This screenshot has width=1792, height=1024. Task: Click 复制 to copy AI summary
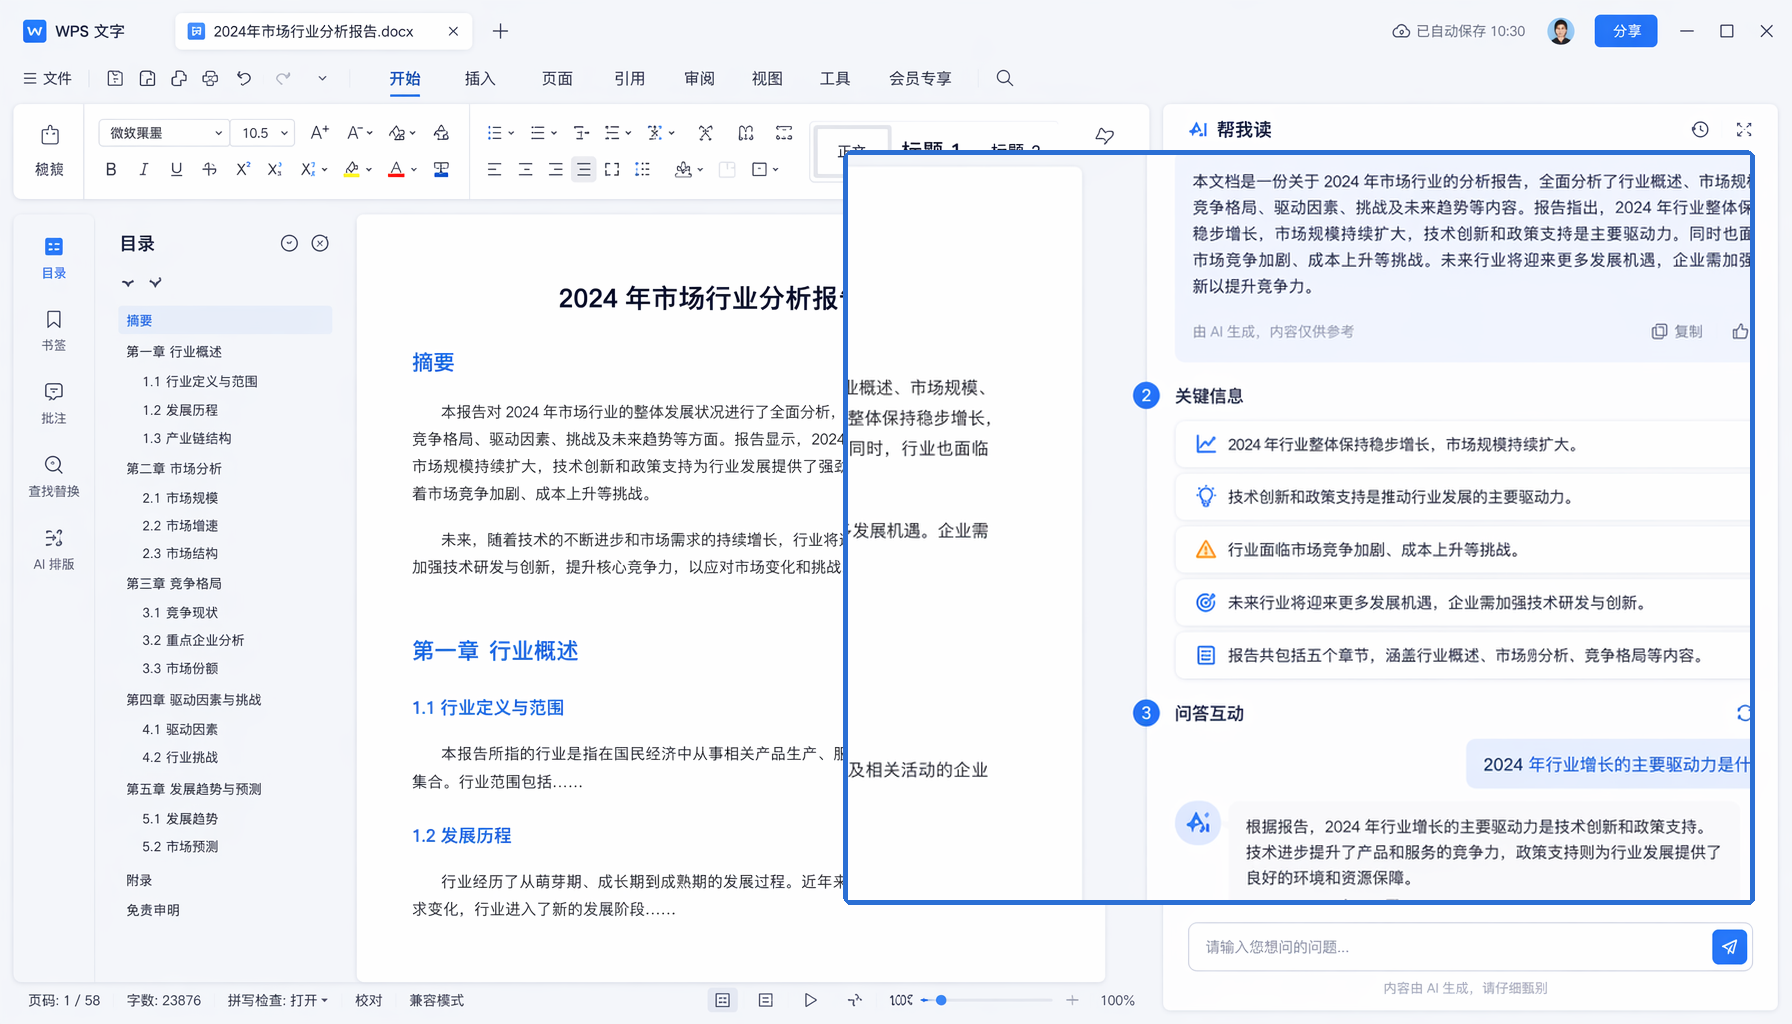(x=1677, y=331)
